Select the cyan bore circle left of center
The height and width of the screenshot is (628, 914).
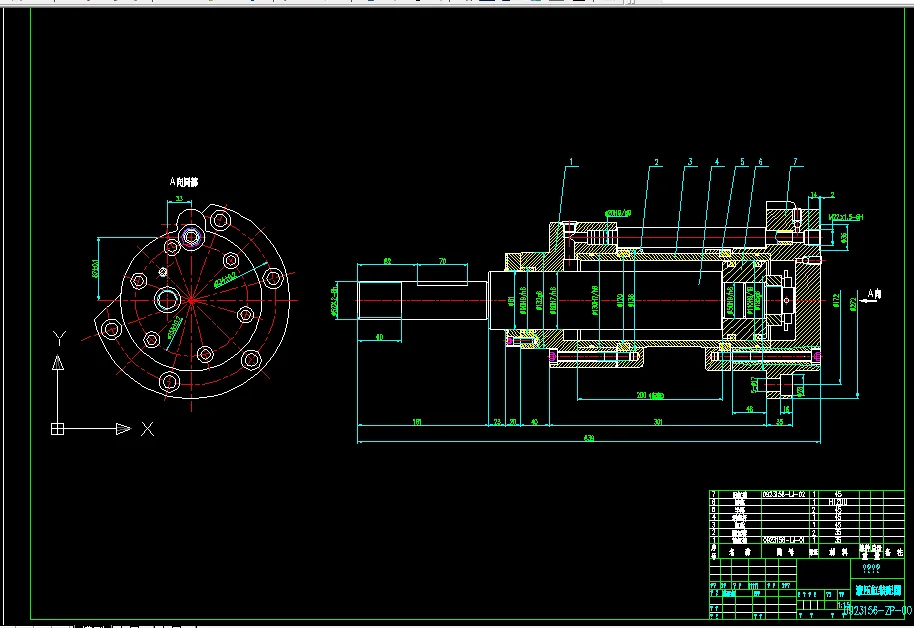click(x=167, y=300)
